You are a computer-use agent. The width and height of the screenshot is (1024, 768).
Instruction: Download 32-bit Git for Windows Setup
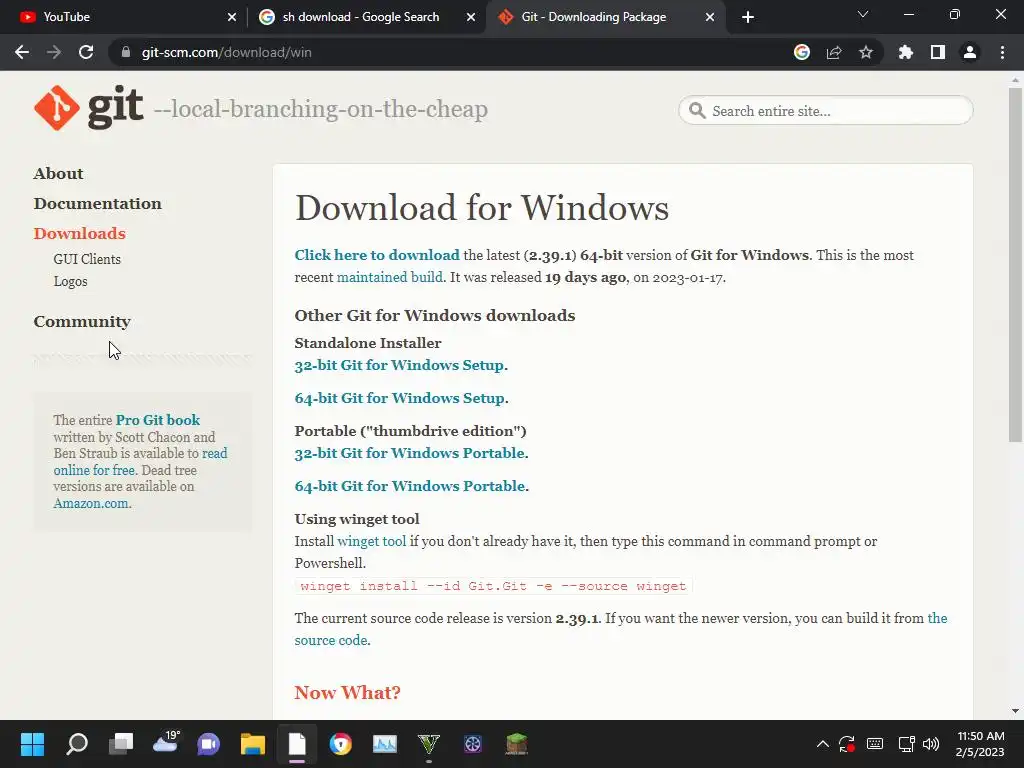tap(399, 365)
